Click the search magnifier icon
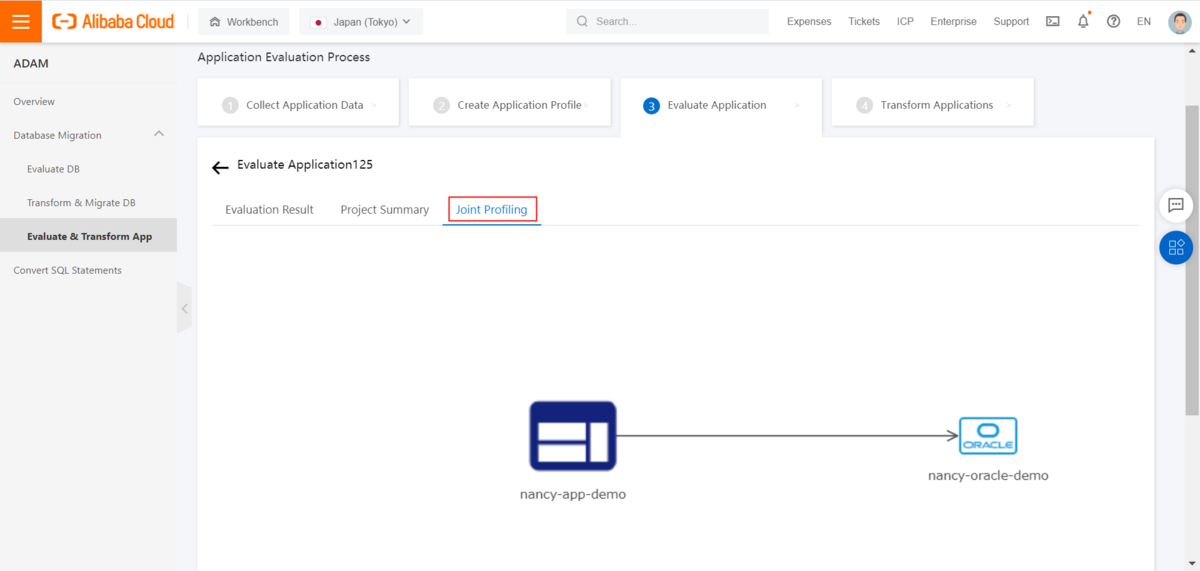This screenshot has height=571, width=1200. coord(583,21)
